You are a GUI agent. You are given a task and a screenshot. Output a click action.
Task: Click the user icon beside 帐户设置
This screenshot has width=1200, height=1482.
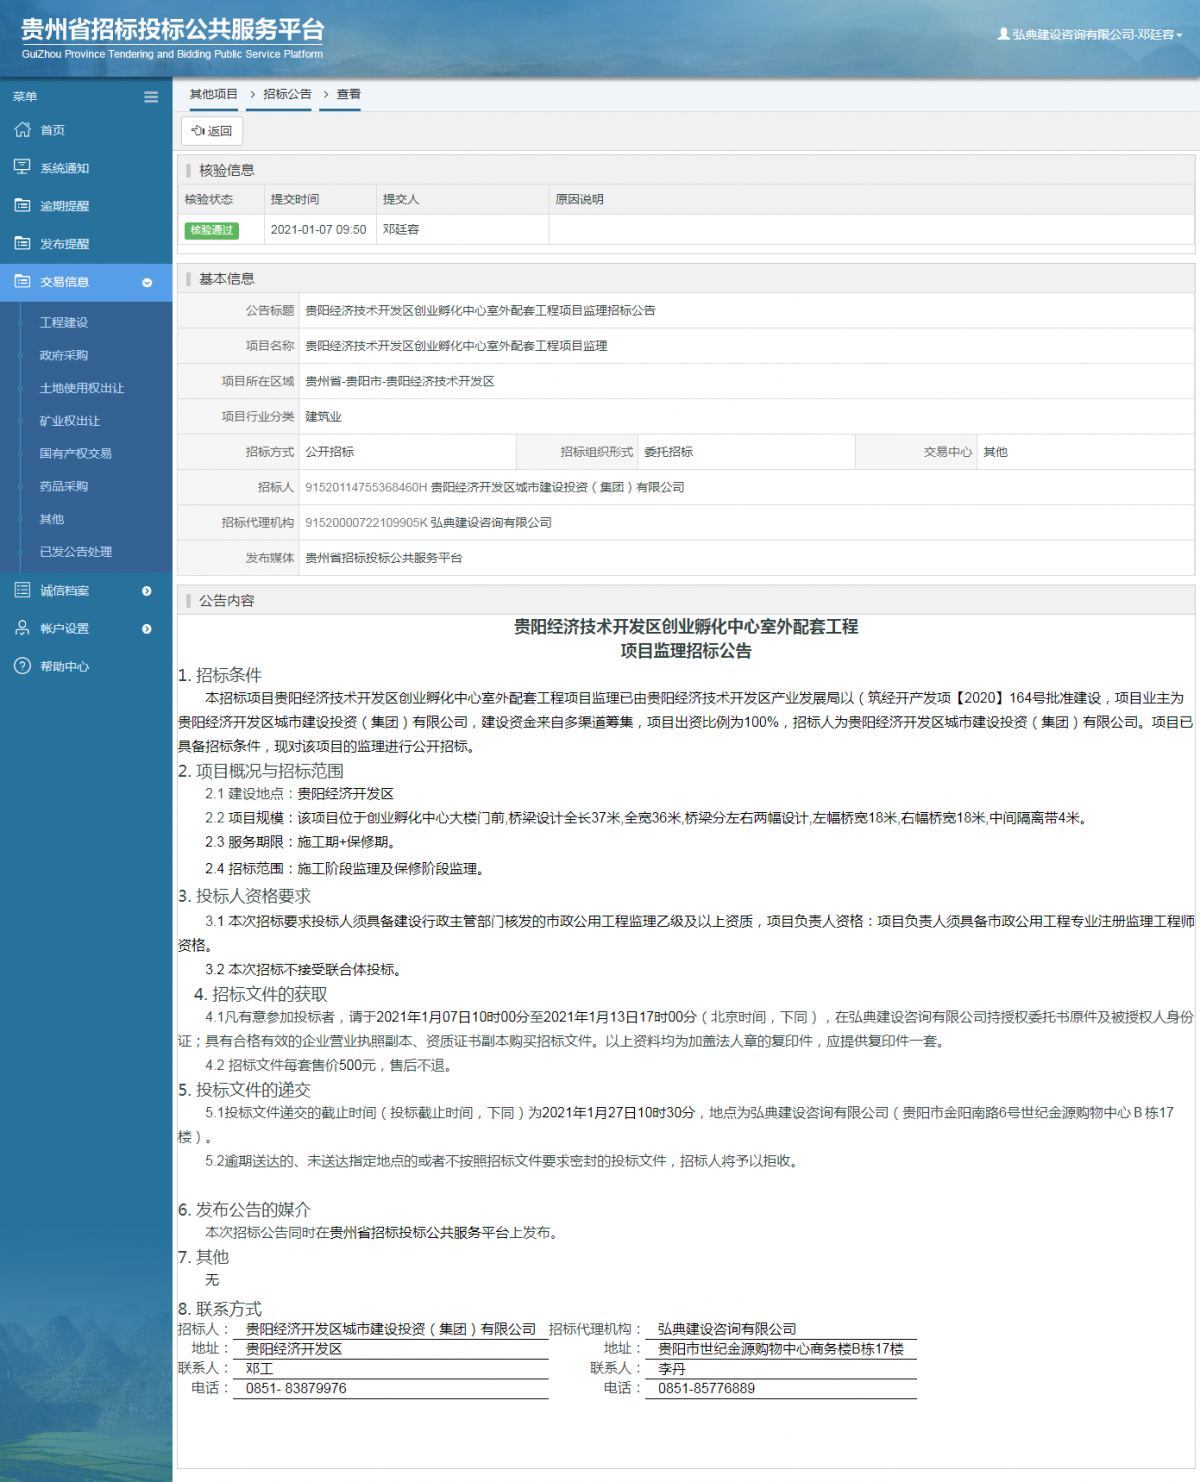click(x=22, y=628)
